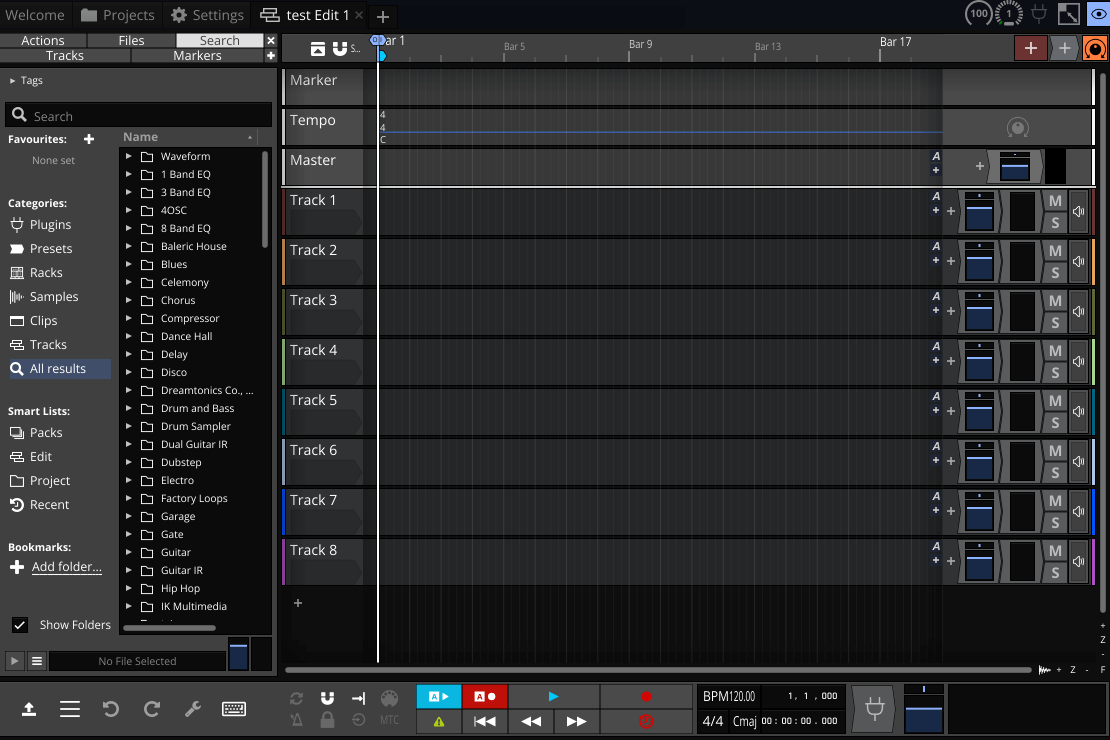This screenshot has height=740, width=1110.
Task: Click the computer keyboard icon
Action: (x=234, y=709)
